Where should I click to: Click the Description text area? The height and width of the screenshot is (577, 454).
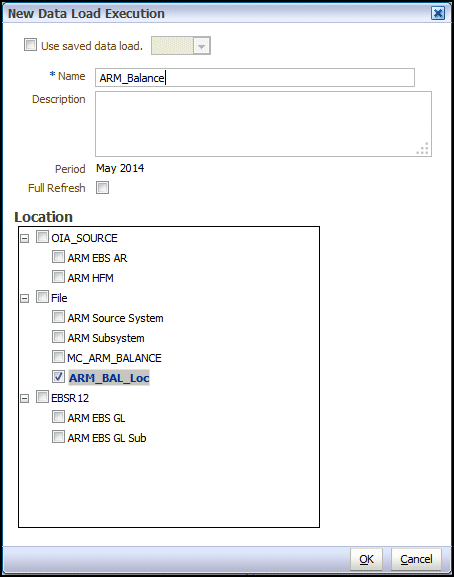pyautogui.click(x=263, y=124)
